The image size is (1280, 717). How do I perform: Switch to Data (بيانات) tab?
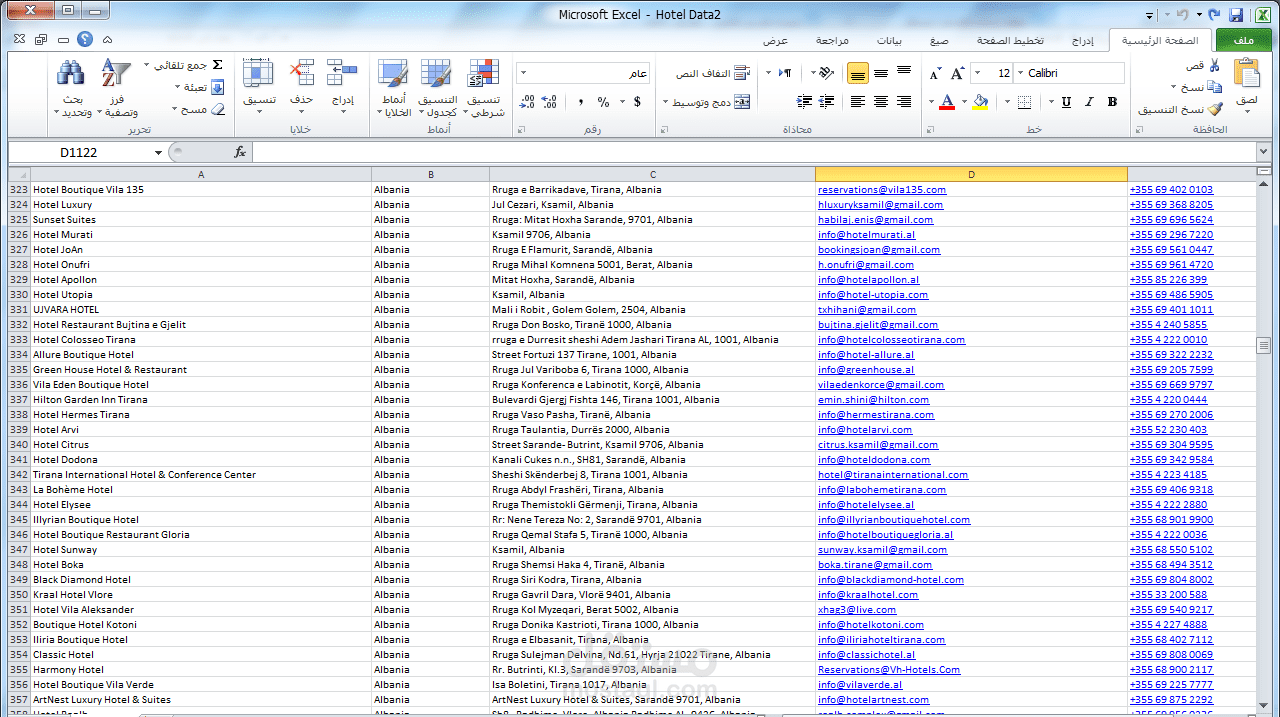889,41
